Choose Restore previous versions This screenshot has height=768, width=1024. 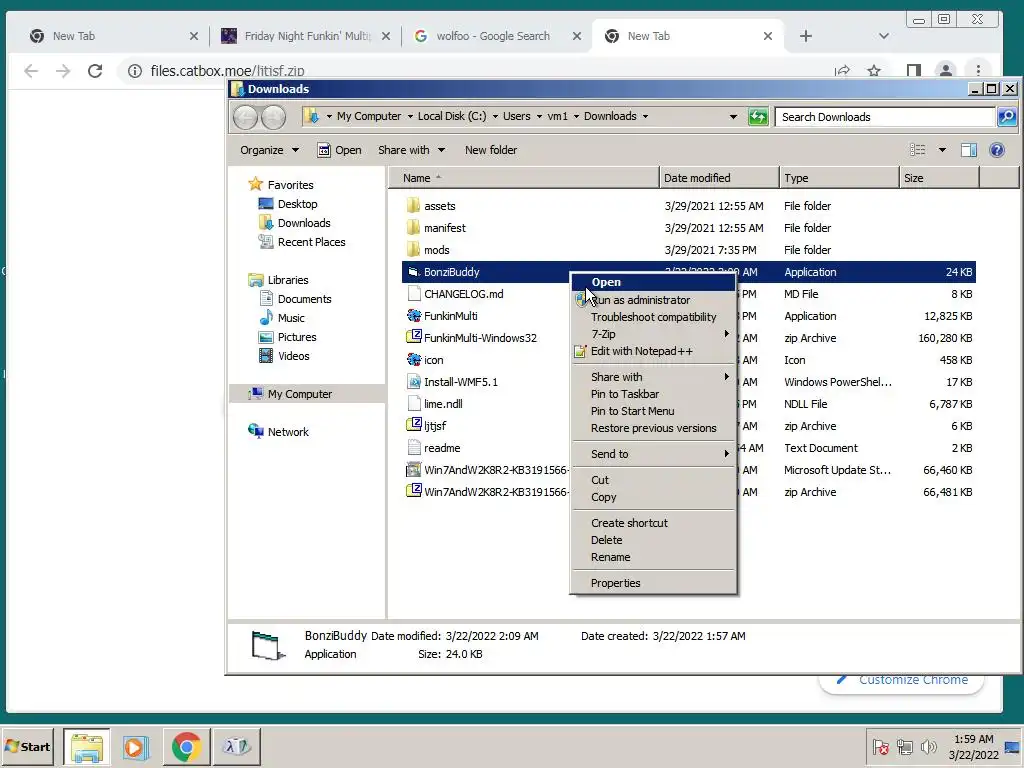pyautogui.click(x=653, y=428)
